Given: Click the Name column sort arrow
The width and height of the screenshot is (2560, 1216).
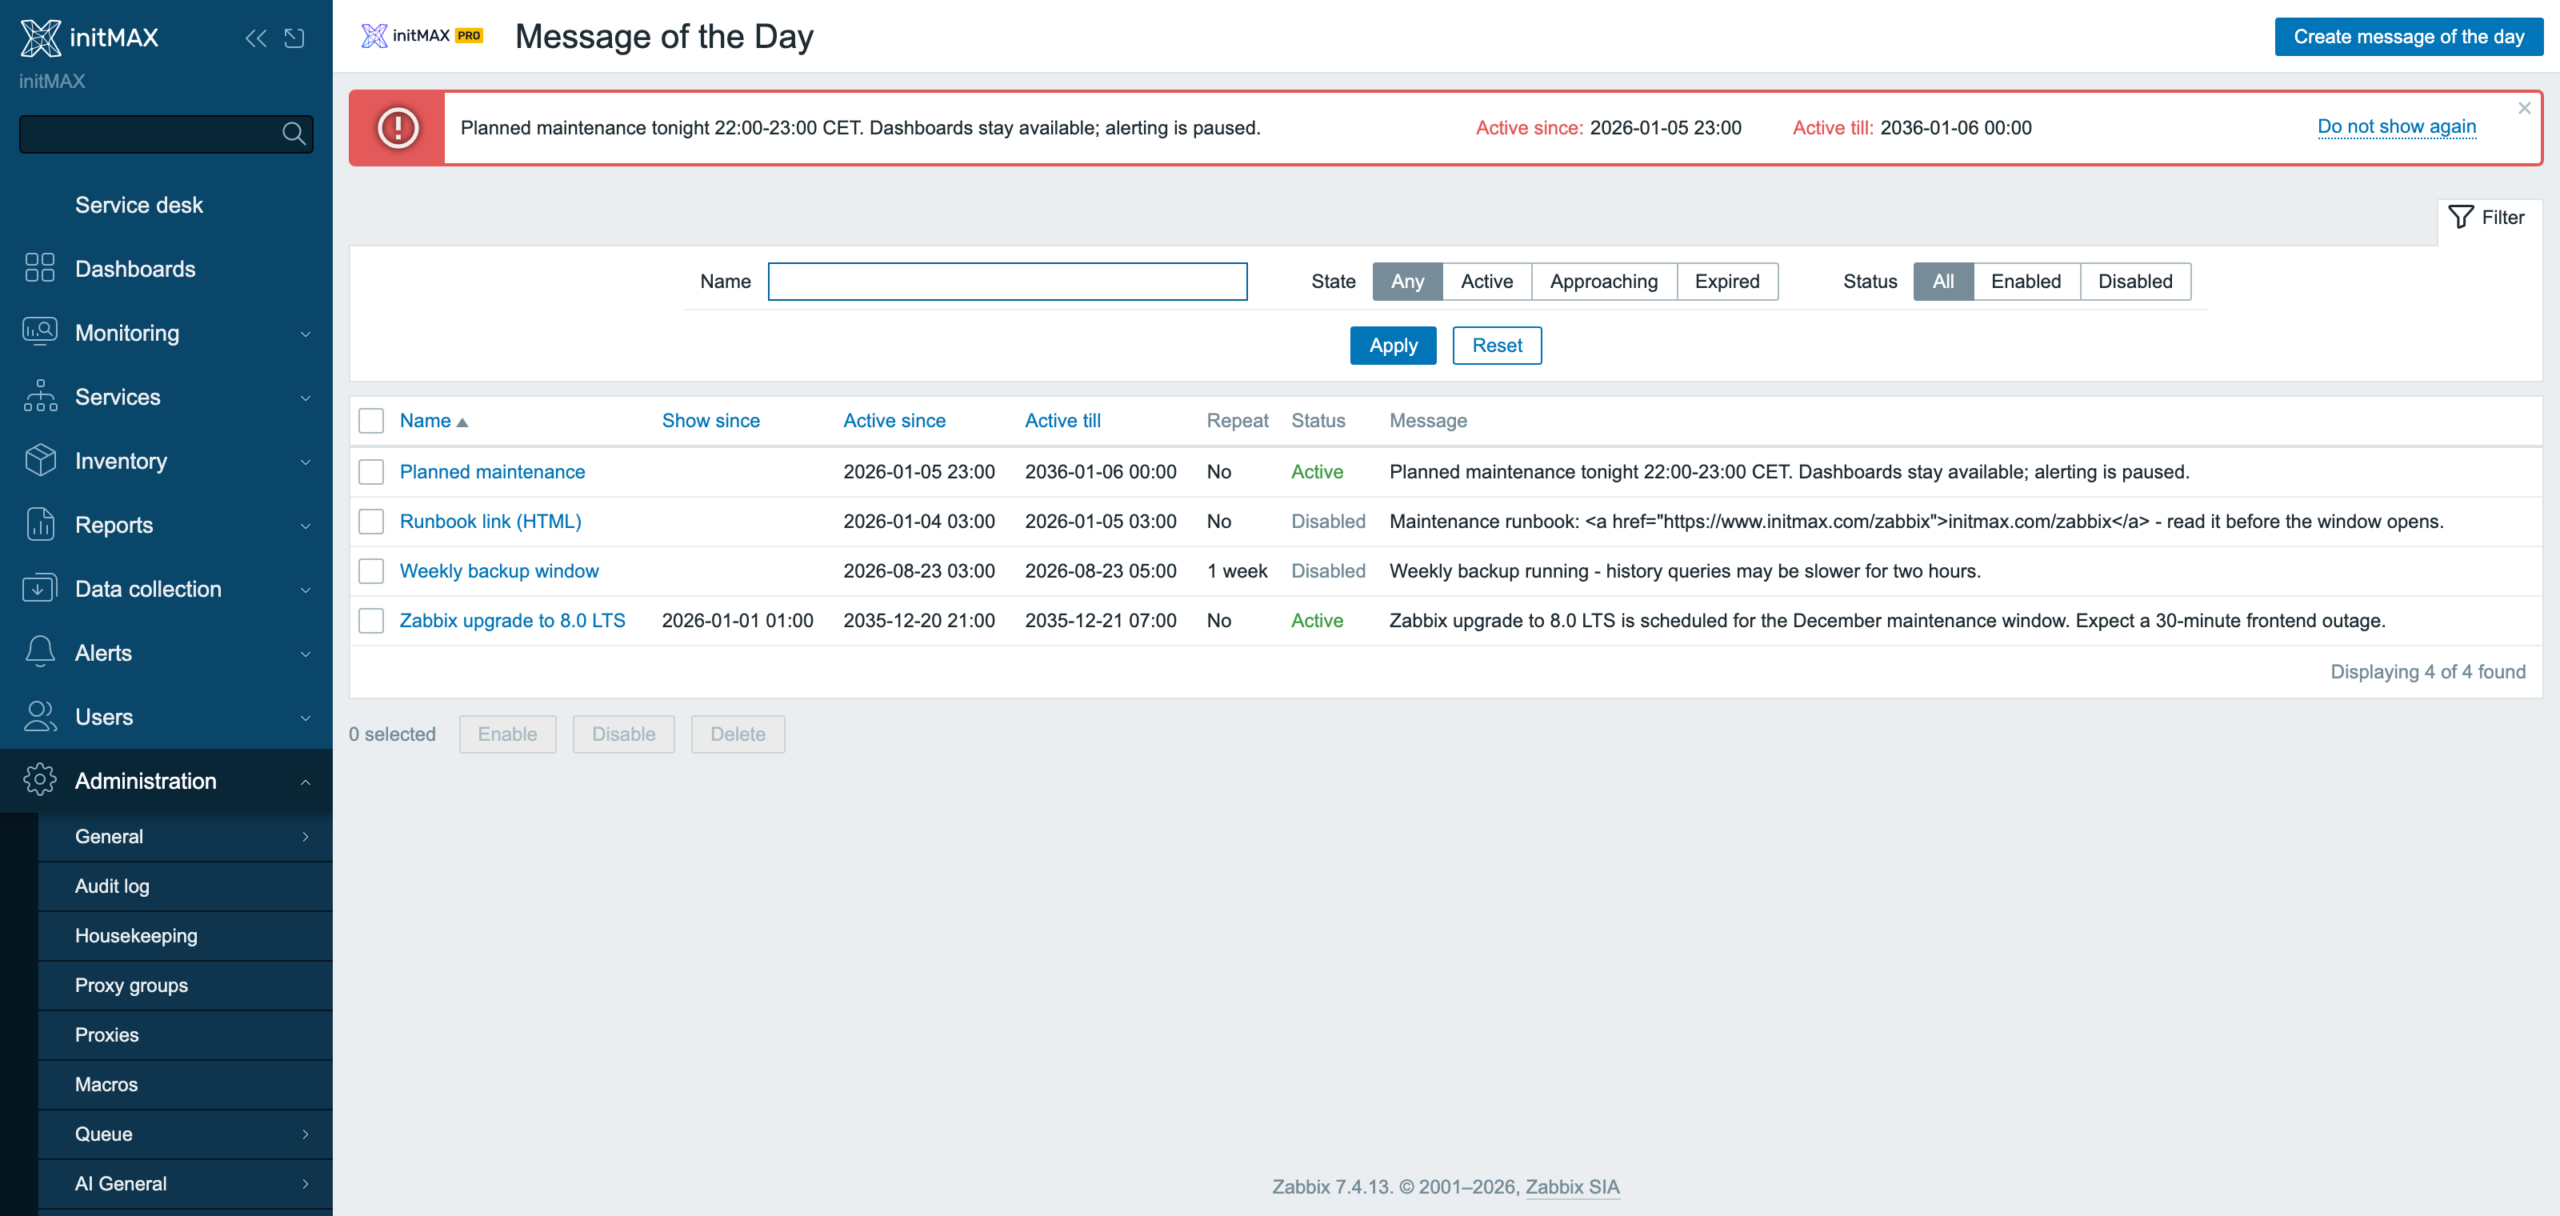Looking at the screenshot, I should (x=462, y=422).
